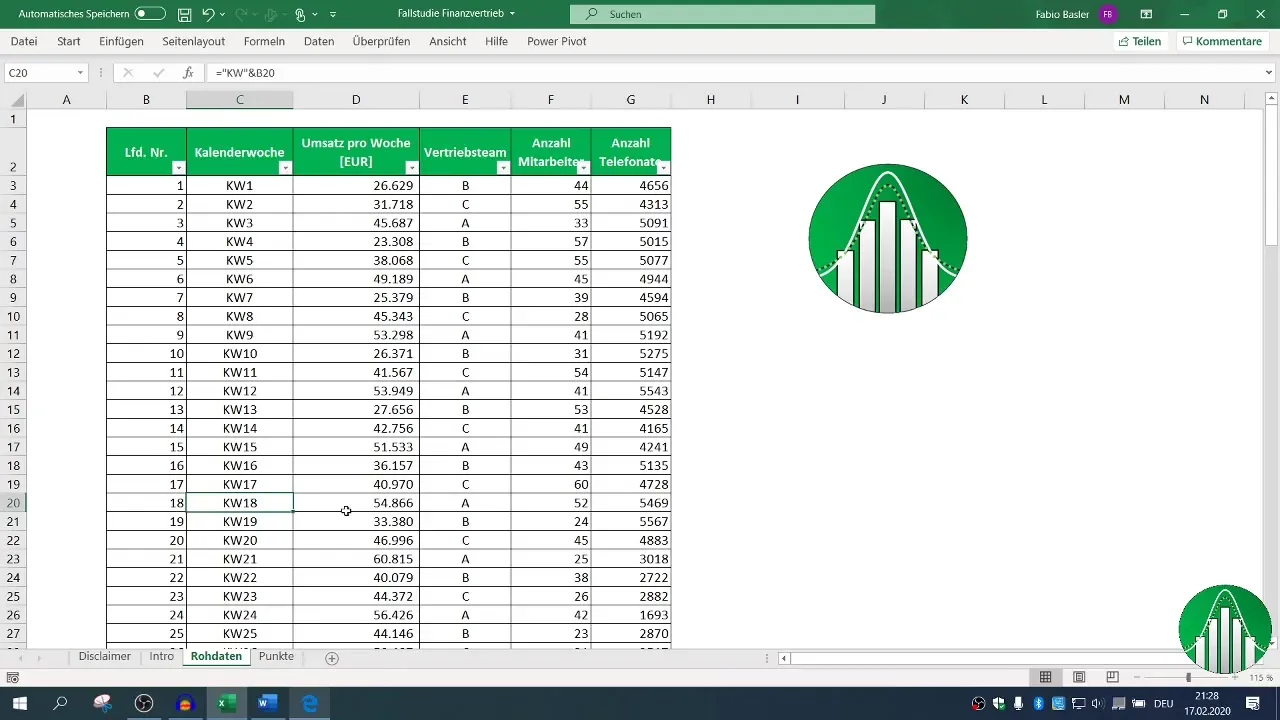Screen dimensions: 1280x720
Task: Open the Windows Start menu
Action: point(19,703)
